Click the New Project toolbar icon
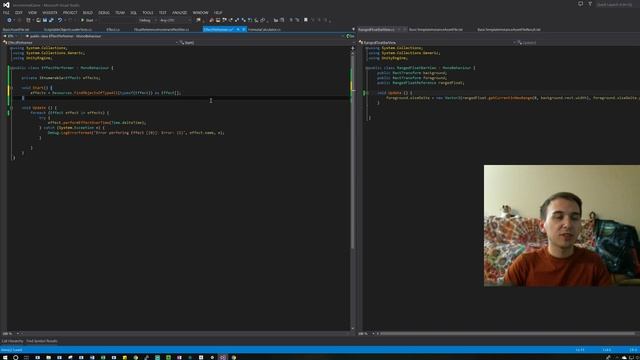Screen dimensions: 640x360 28,20
